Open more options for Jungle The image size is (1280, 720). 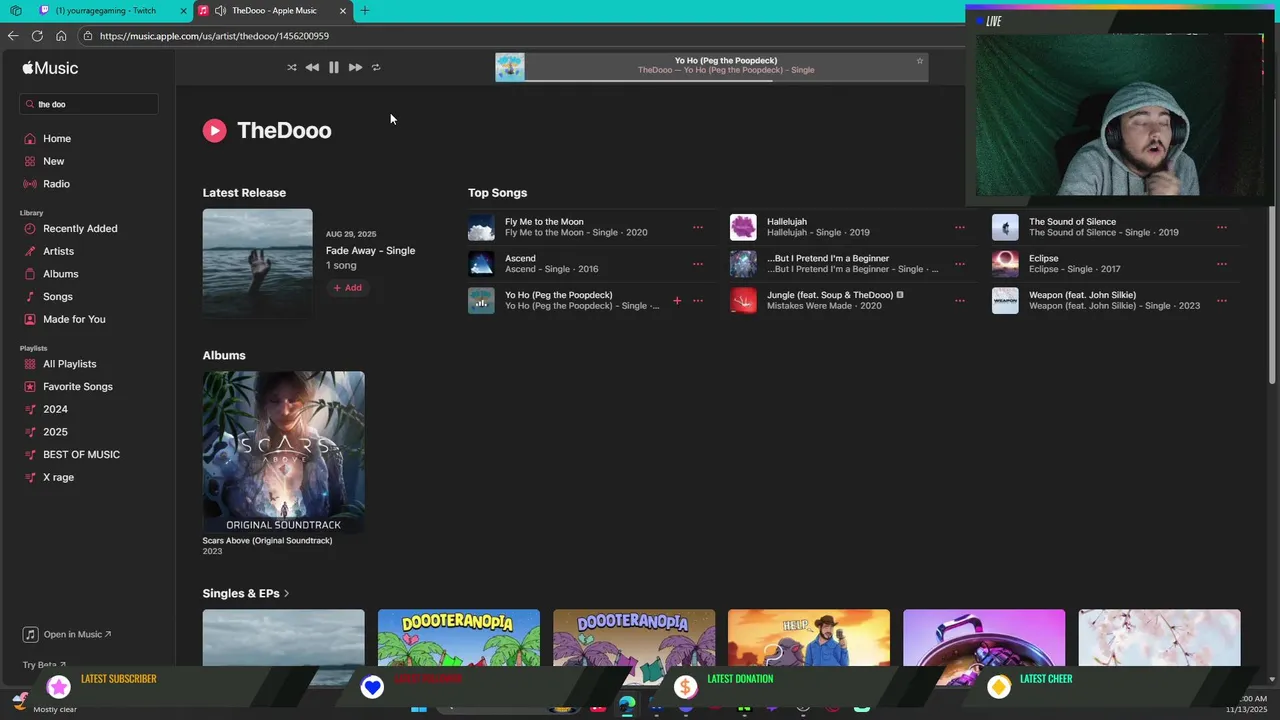click(960, 300)
